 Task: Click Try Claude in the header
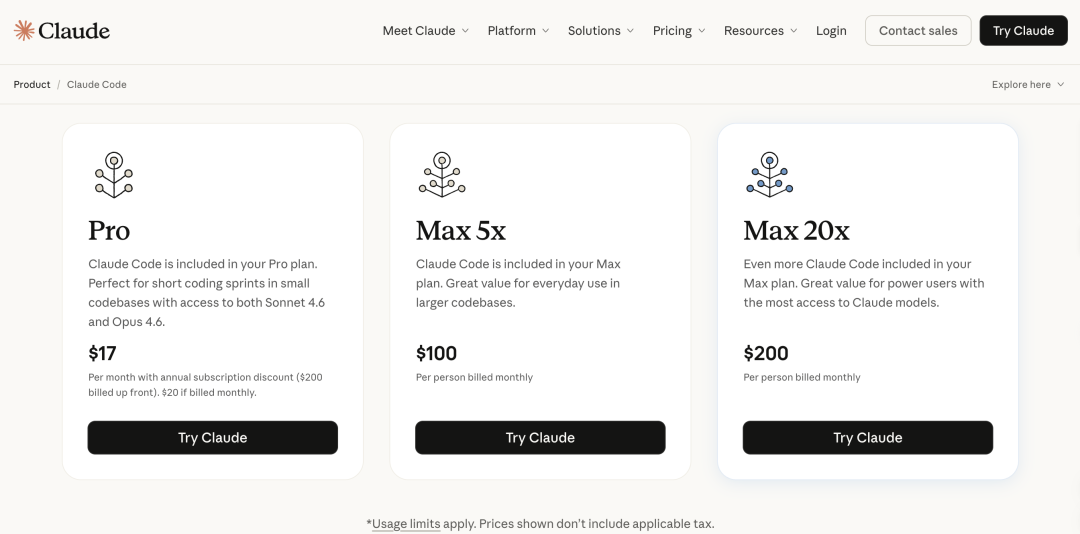[1023, 31]
